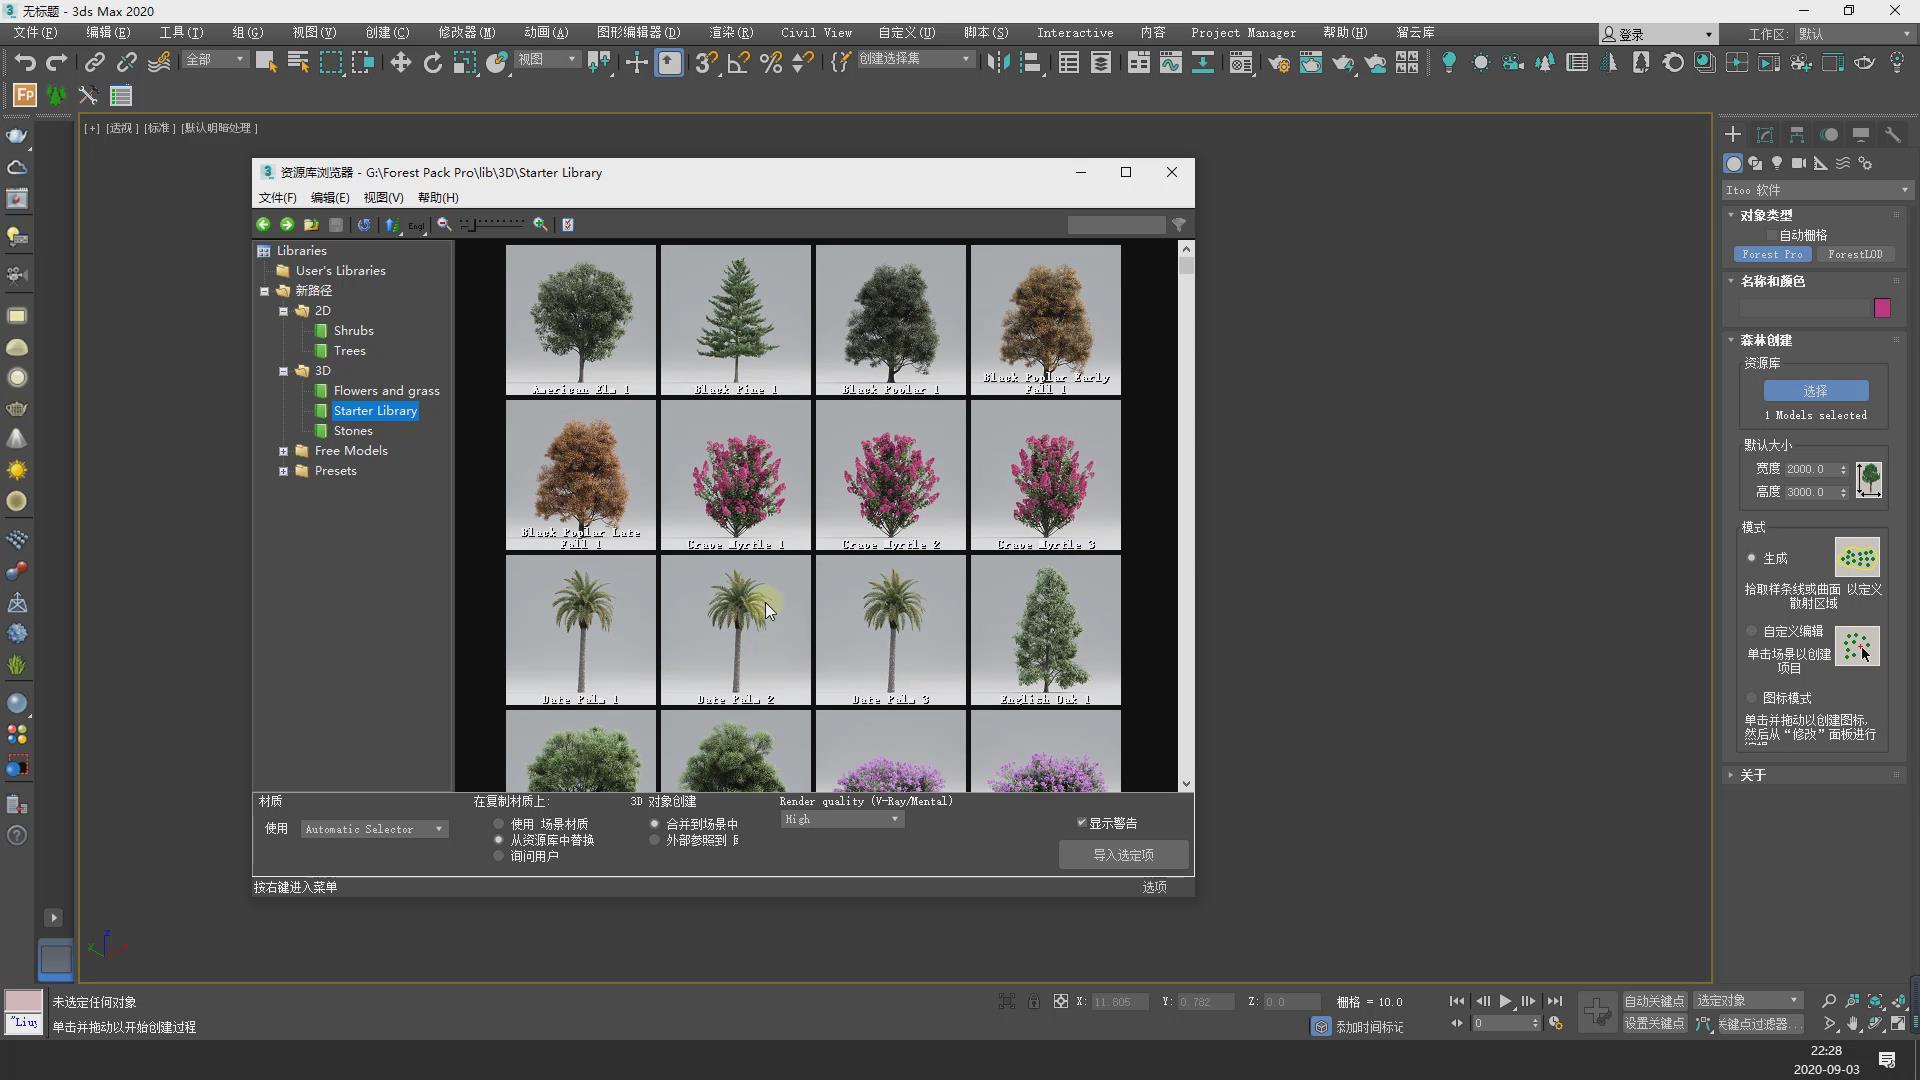Image resolution: width=1920 pixels, height=1080 pixels.
Task: Select the Date Palm 2 thumbnail
Action: pos(736,630)
